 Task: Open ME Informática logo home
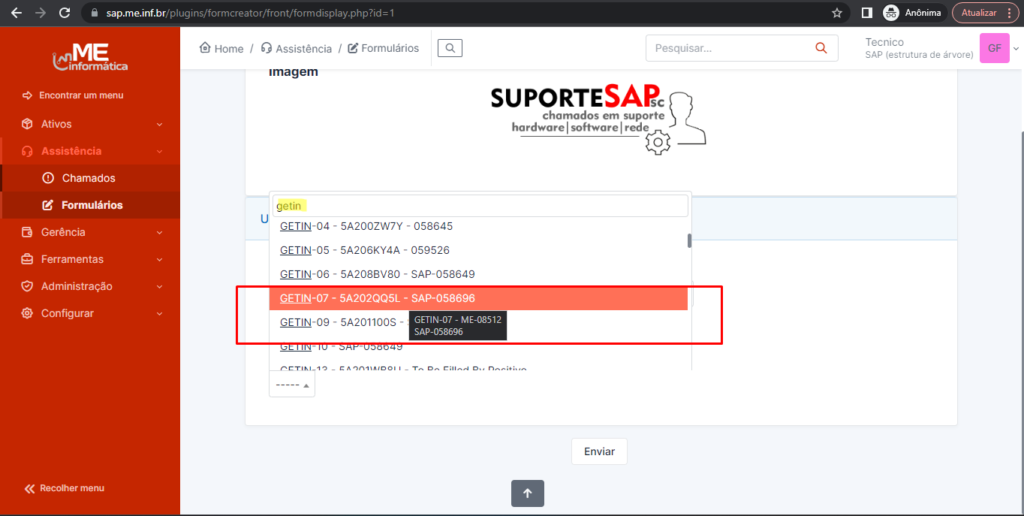pos(90,57)
